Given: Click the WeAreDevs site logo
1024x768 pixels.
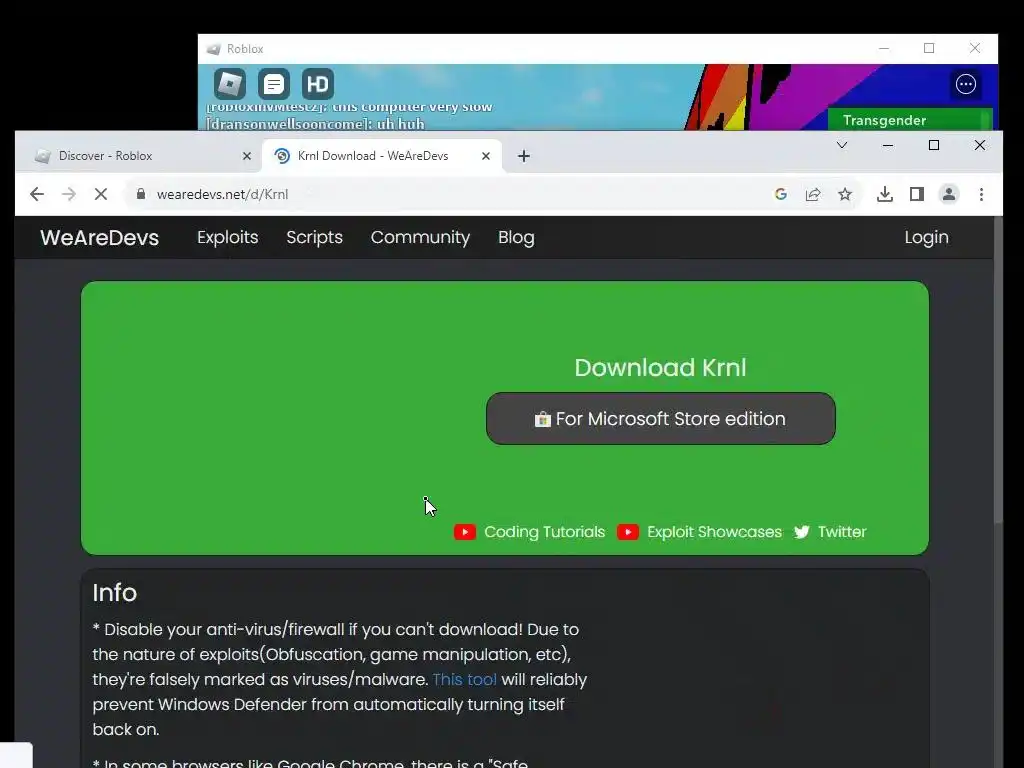Looking at the screenshot, I should coord(99,238).
